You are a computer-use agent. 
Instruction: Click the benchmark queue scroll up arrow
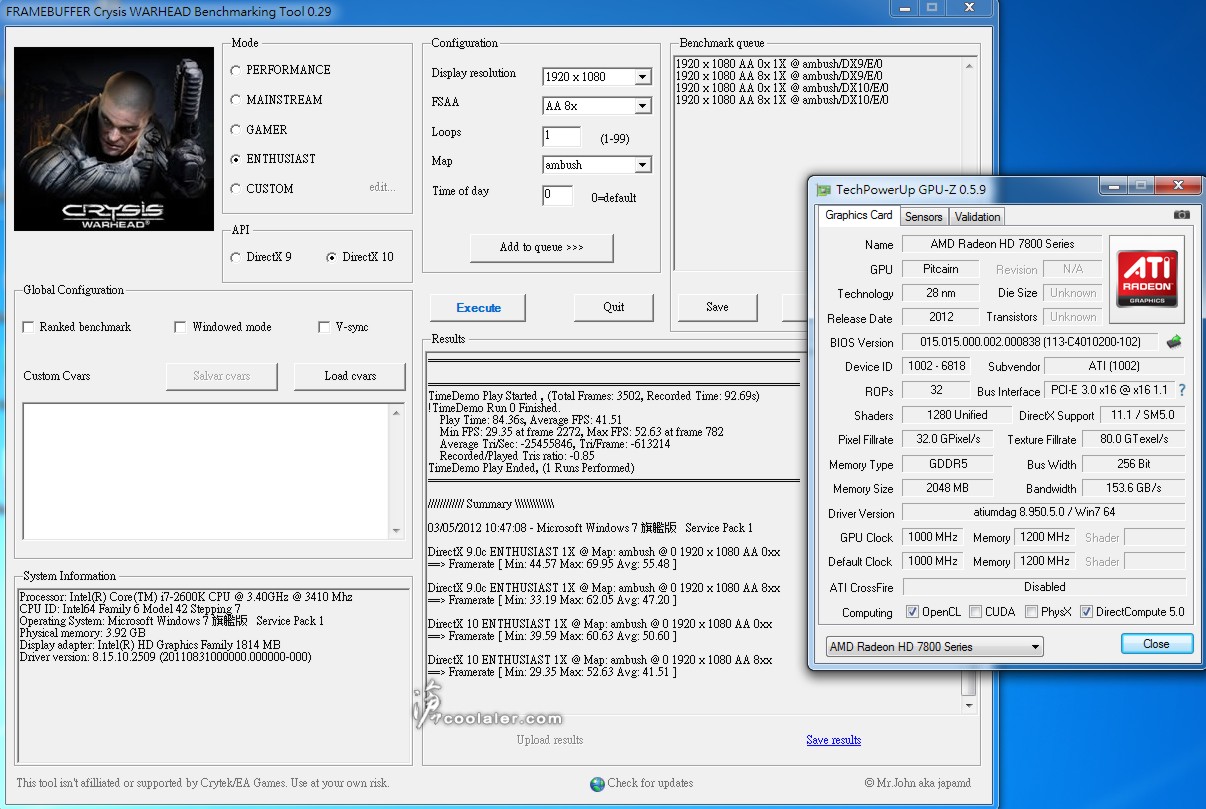[x=968, y=66]
